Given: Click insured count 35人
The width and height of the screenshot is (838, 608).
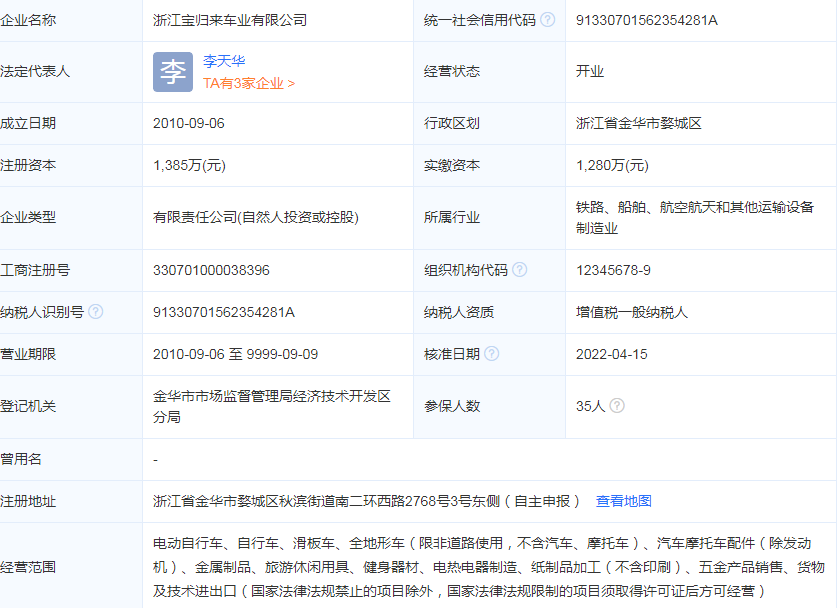Looking at the screenshot, I should (591, 406).
